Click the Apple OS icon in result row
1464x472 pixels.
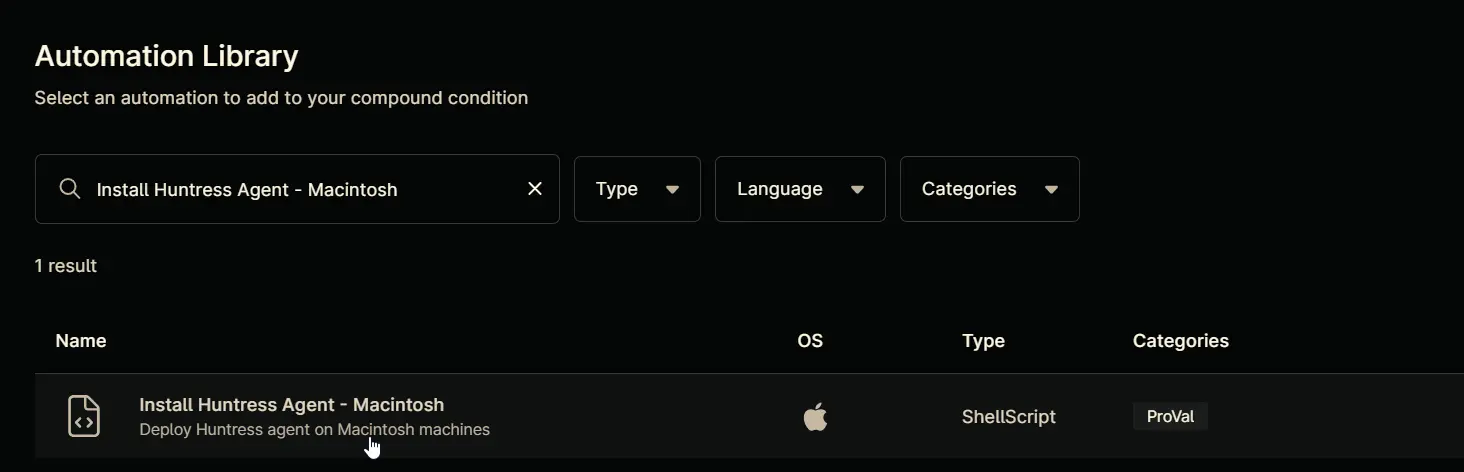tap(816, 416)
